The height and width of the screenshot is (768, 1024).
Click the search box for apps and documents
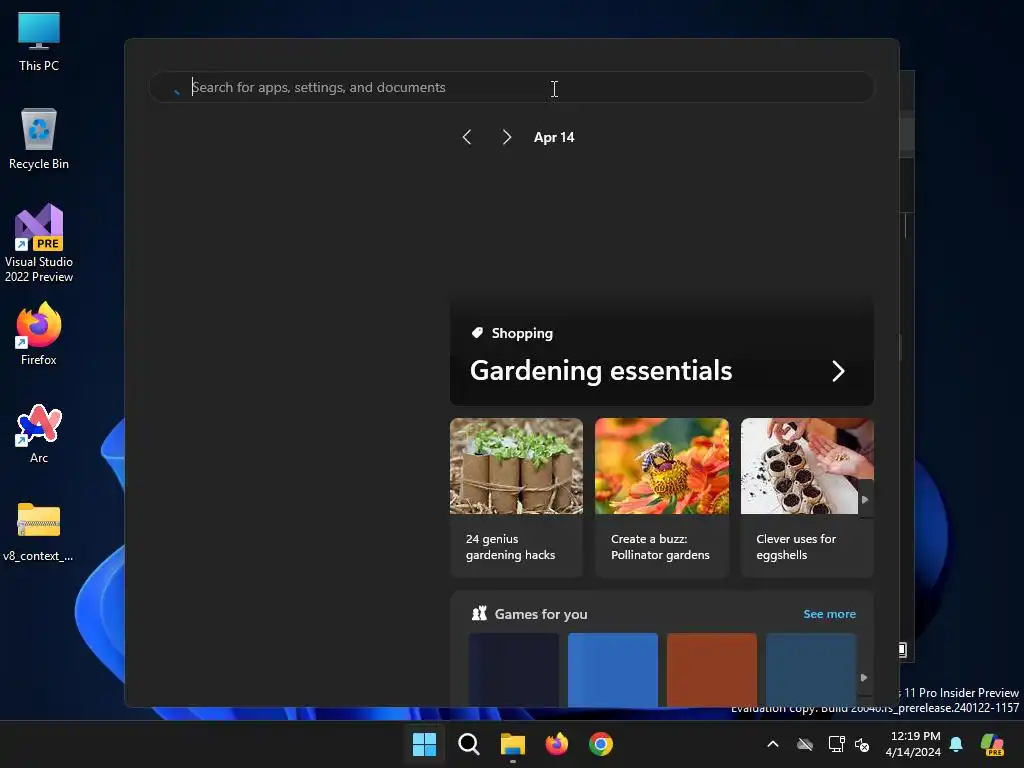pyautogui.click(x=512, y=87)
